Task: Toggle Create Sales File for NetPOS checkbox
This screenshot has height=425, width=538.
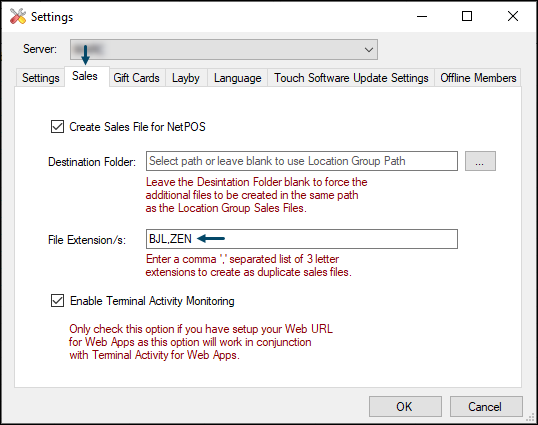Action: (x=57, y=127)
